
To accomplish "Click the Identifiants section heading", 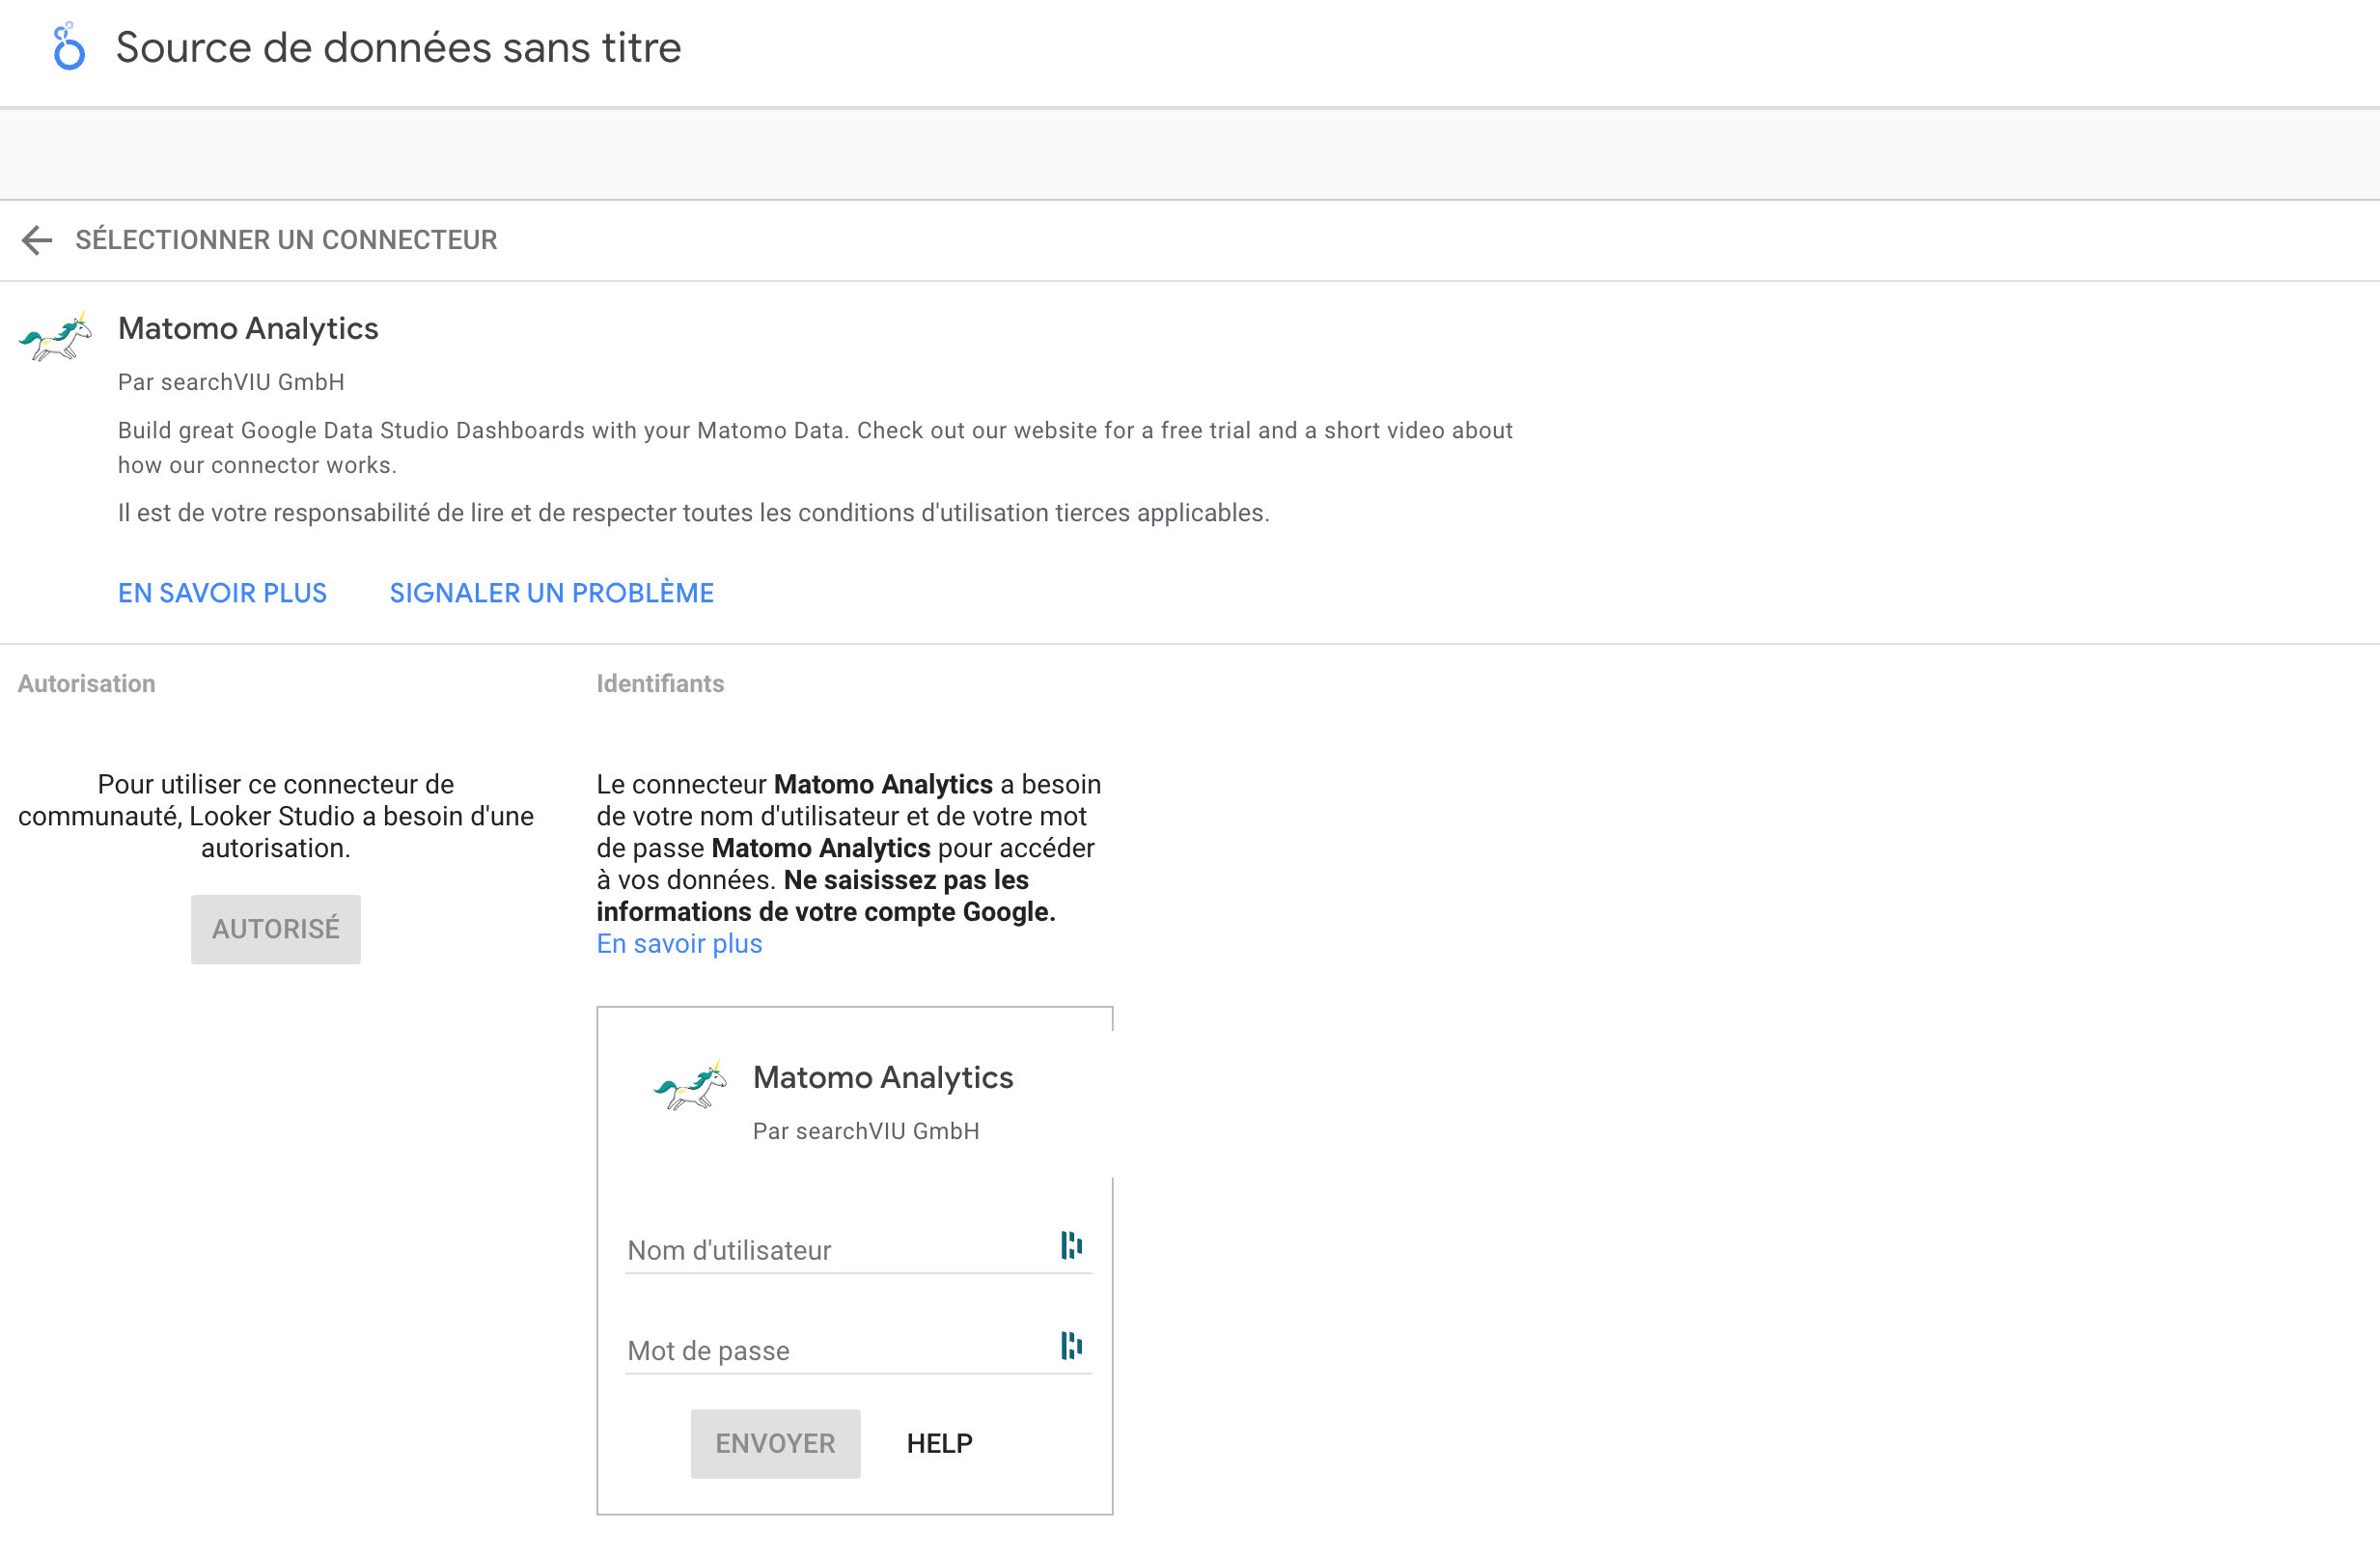I will tap(660, 683).
